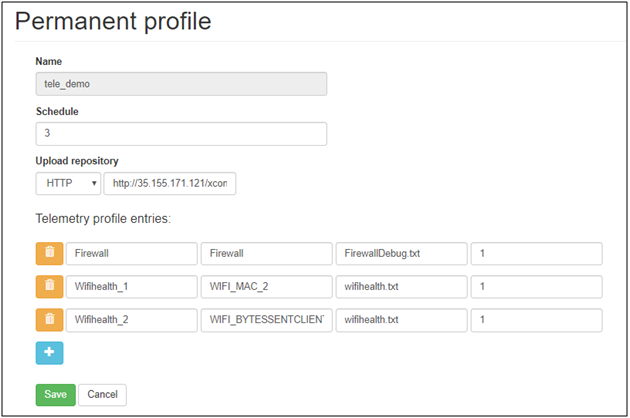Edit the WIFI_MAC_2 content field
This screenshot has width=630, height=418.
[266, 287]
